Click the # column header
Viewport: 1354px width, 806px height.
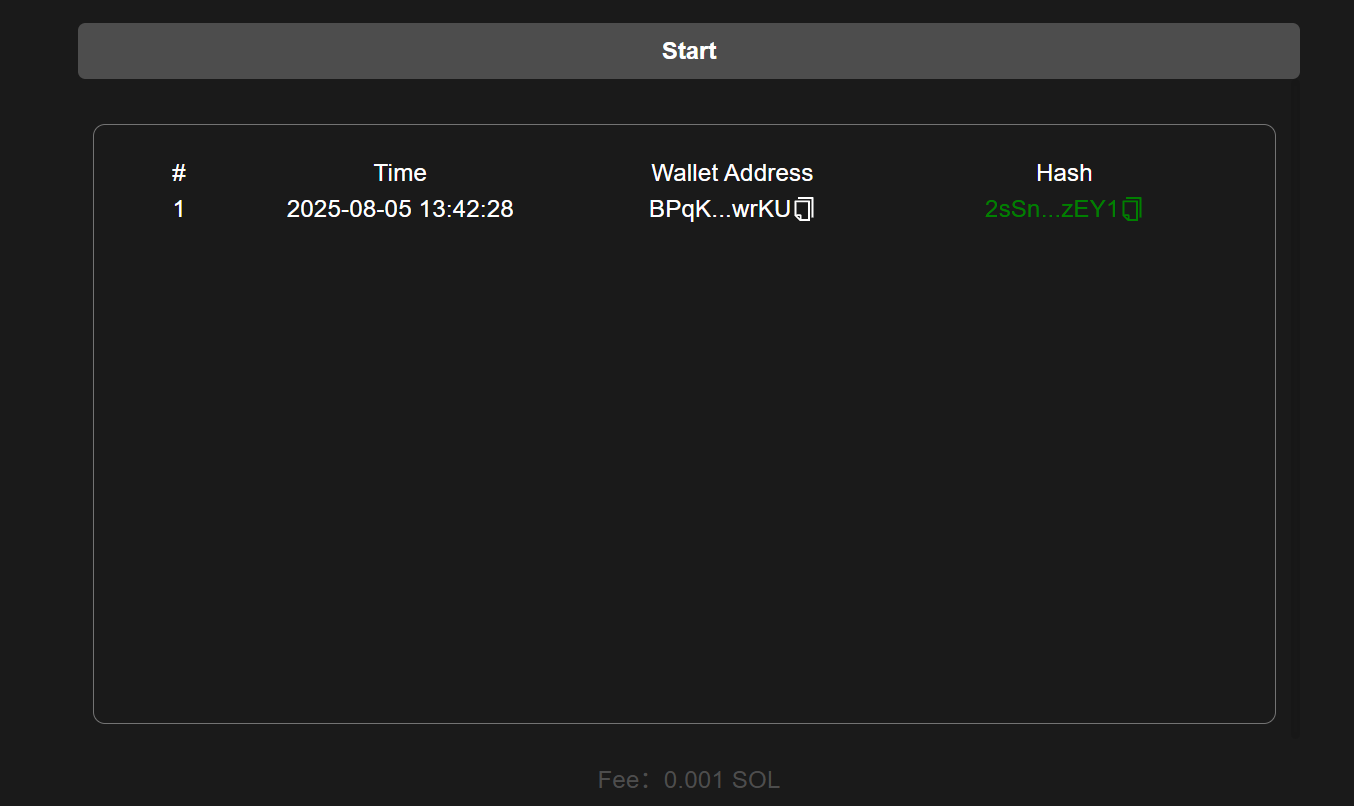(179, 173)
